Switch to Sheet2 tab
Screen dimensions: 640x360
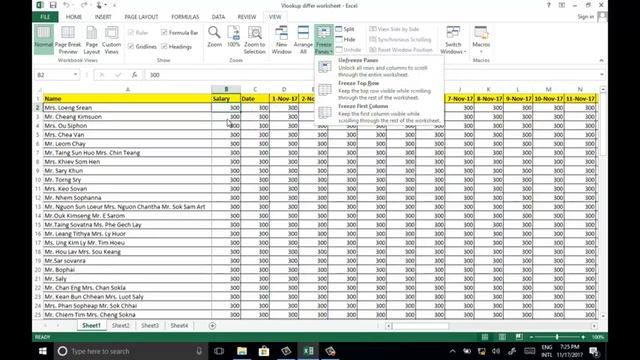click(x=121, y=326)
